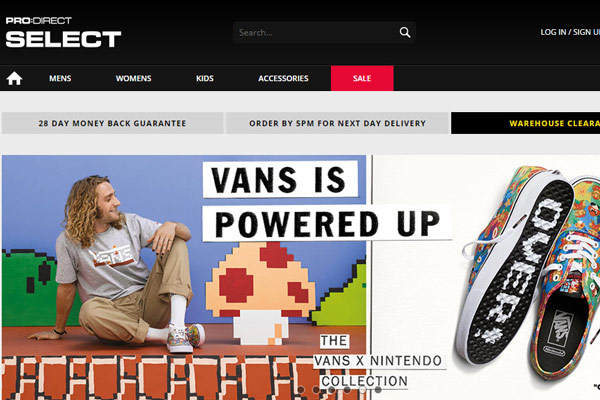Click 28 Day Money Back Guarantee banner

tap(112, 123)
